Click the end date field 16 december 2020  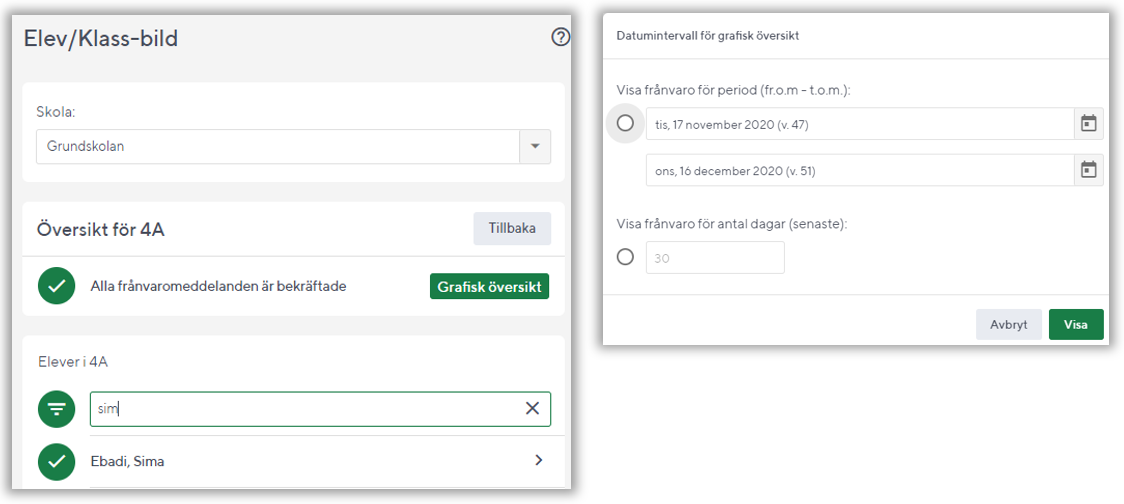click(x=860, y=171)
